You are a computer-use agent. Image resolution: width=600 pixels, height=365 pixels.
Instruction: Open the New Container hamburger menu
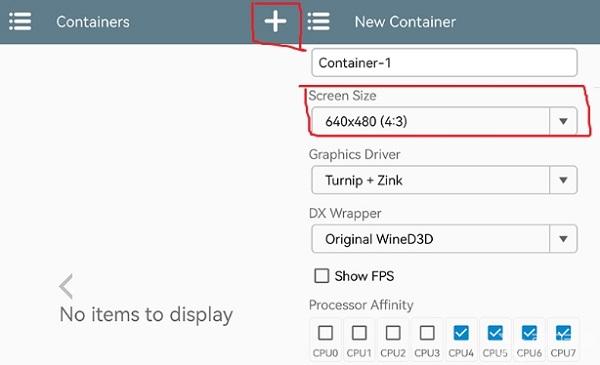tap(318, 21)
